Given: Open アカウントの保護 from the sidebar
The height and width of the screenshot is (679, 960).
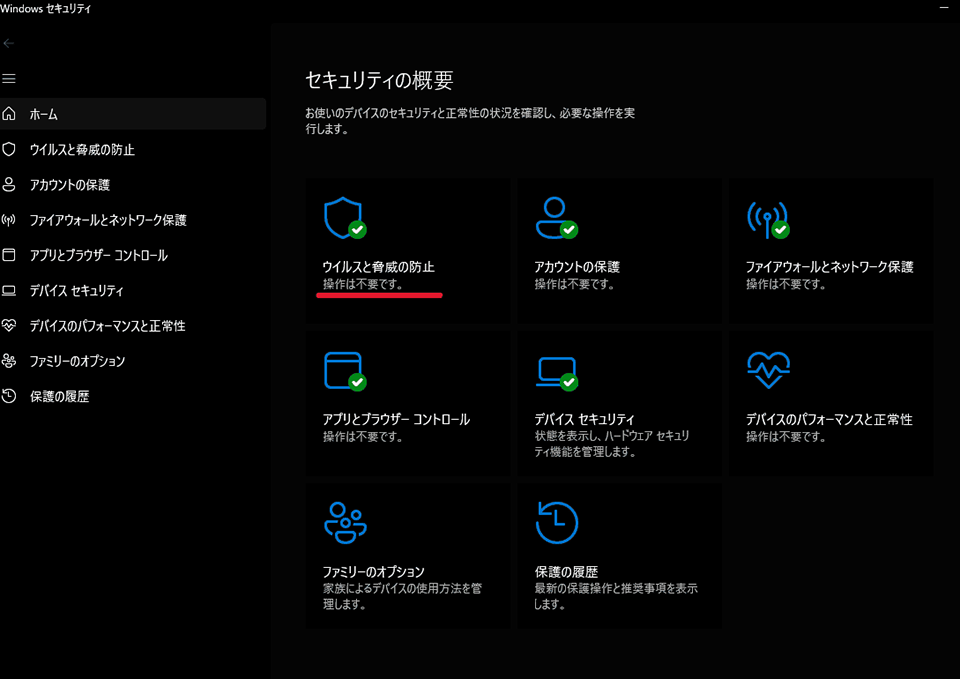Looking at the screenshot, I should point(133,184).
